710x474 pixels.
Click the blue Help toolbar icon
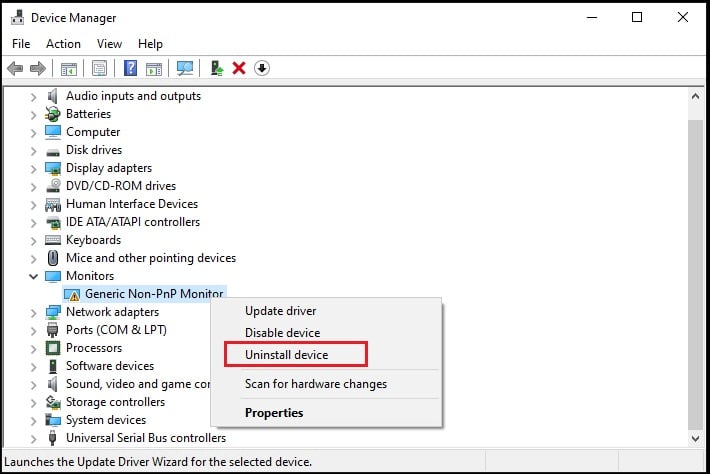click(130, 68)
